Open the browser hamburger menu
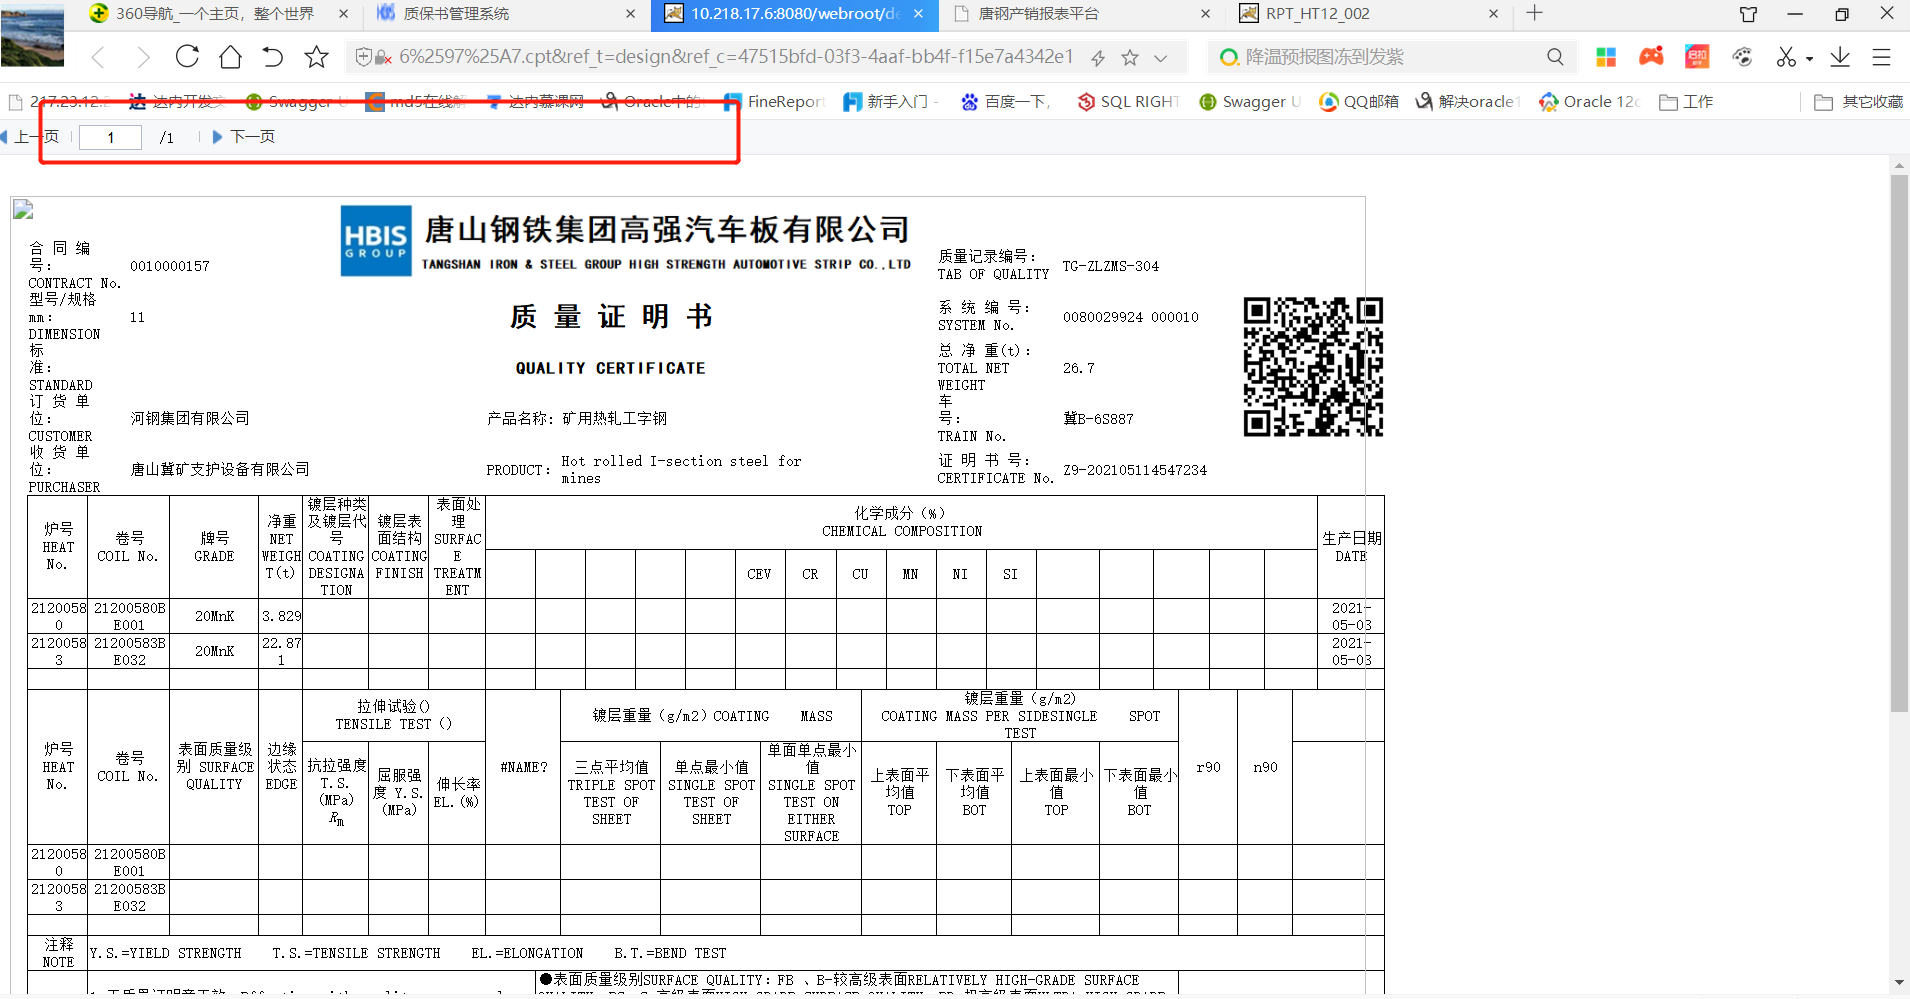Viewport: 1910px width, 999px height. click(1881, 57)
